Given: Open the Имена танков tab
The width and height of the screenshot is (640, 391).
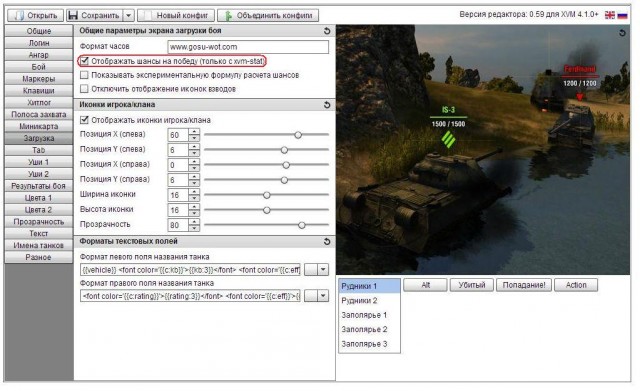Looking at the screenshot, I should 39,245.
